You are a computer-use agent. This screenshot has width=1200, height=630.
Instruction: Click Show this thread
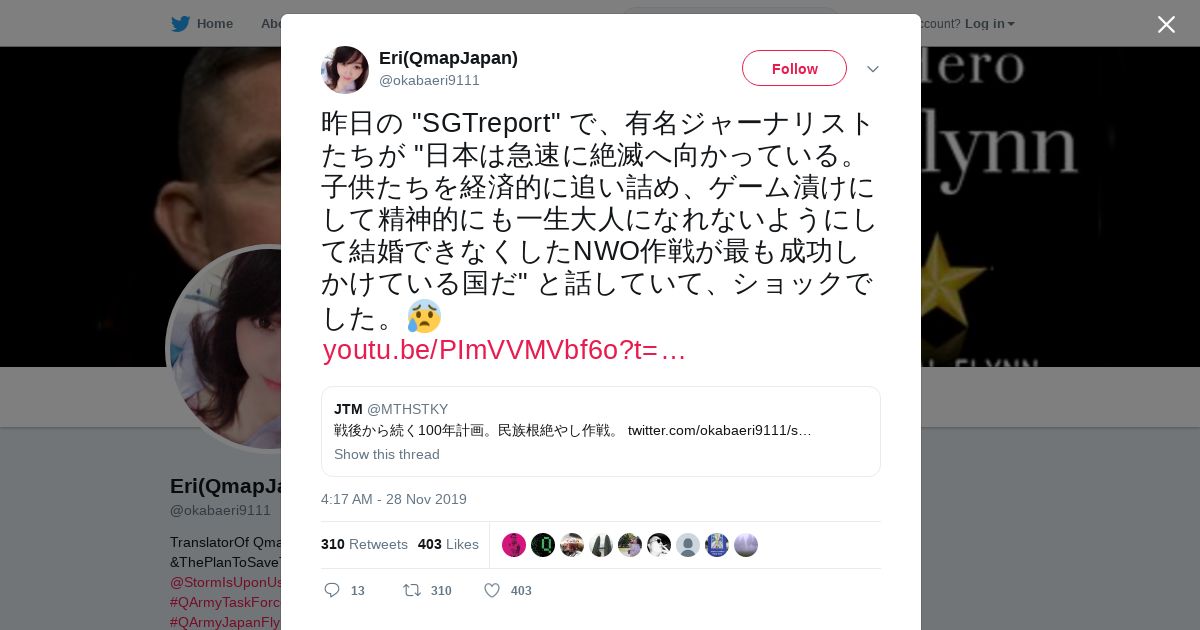(x=387, y=454)
